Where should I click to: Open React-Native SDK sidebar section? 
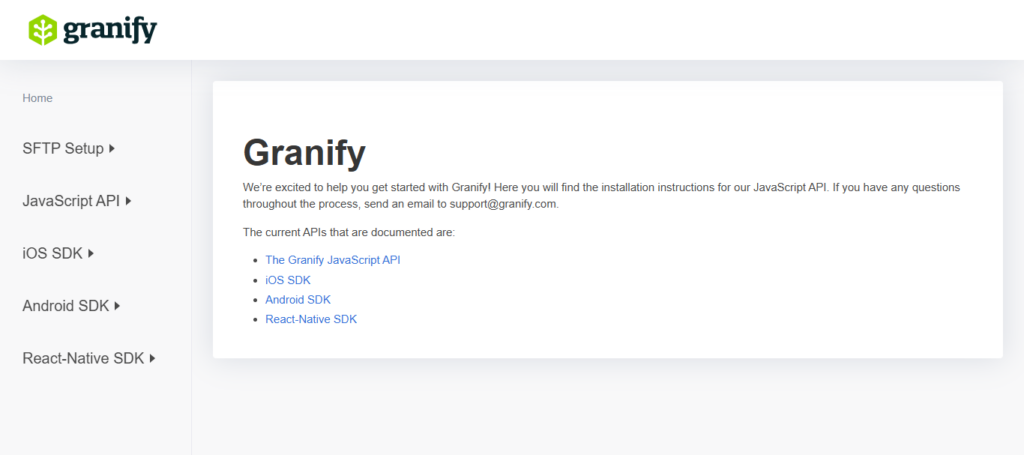[x=83, y=358]
